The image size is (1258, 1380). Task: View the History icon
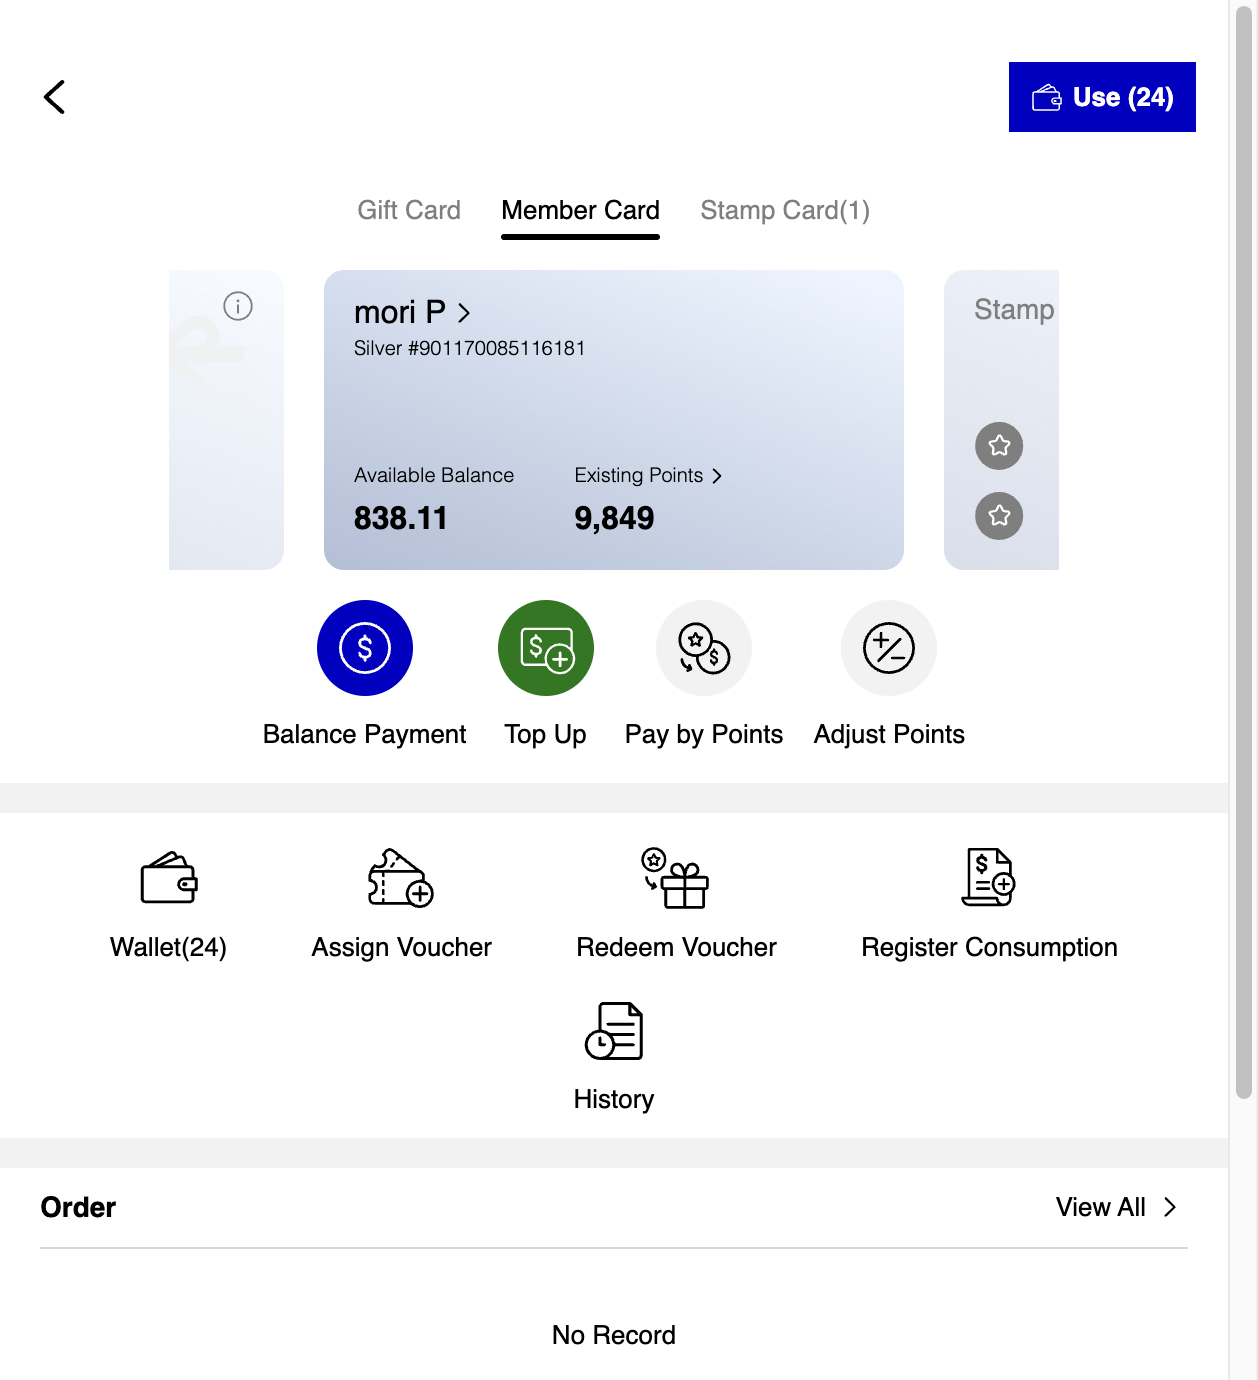(x=614, y=1031)
